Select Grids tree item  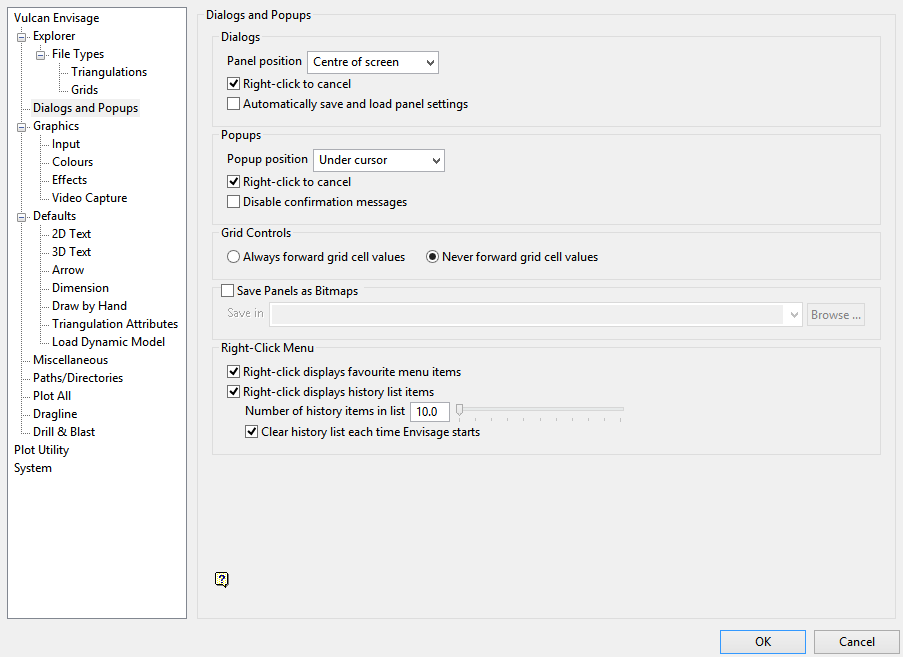pyautogui.click(x=85, y=90)
